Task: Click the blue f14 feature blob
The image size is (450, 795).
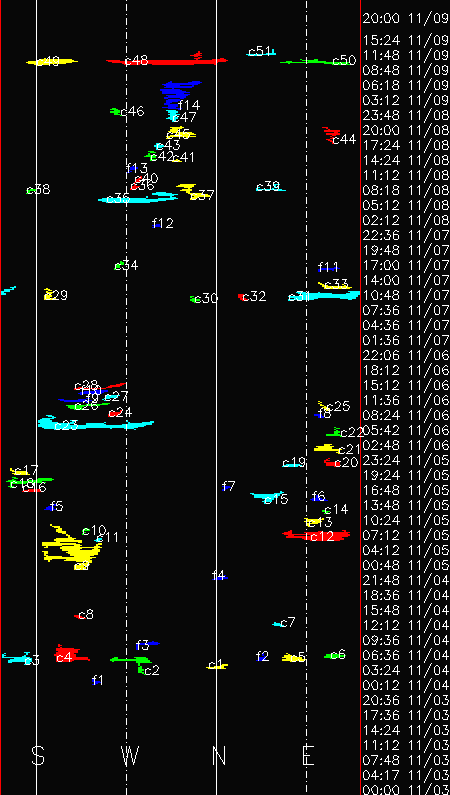Action: (x=179, y=94)
